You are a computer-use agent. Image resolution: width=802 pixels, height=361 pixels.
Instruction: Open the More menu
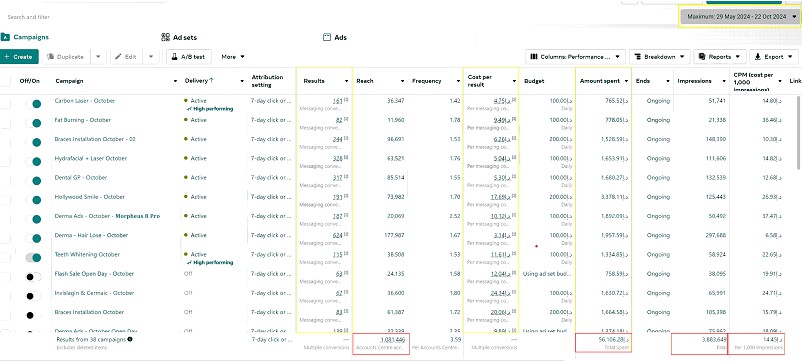[233, 57]
